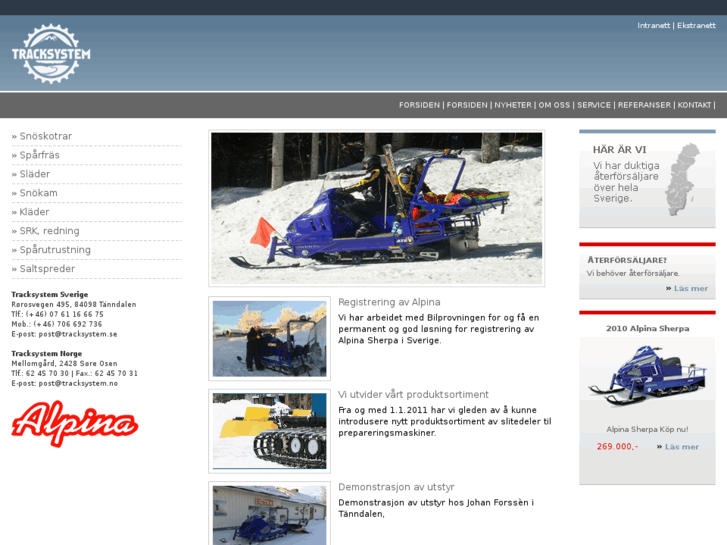Click Alpina Sherpa Köp nu! text

click(x=647, y=430)
